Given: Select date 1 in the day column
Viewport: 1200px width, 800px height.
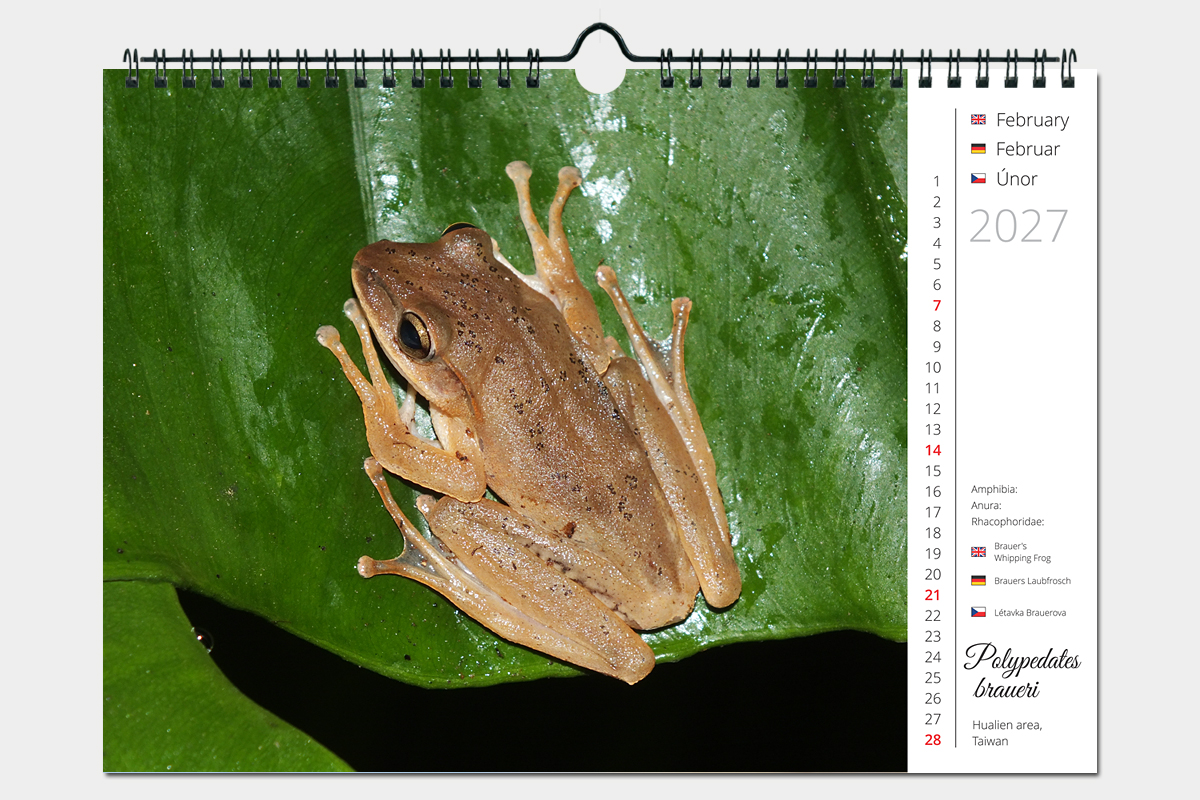Looking at the screenshot, I should pos(937,182).
